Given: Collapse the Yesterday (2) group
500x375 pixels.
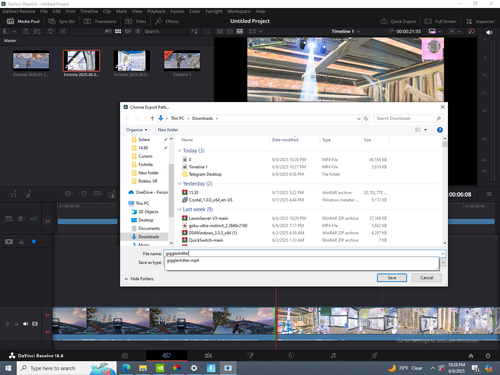Looking at the screenshot, I should click(180, 184).
